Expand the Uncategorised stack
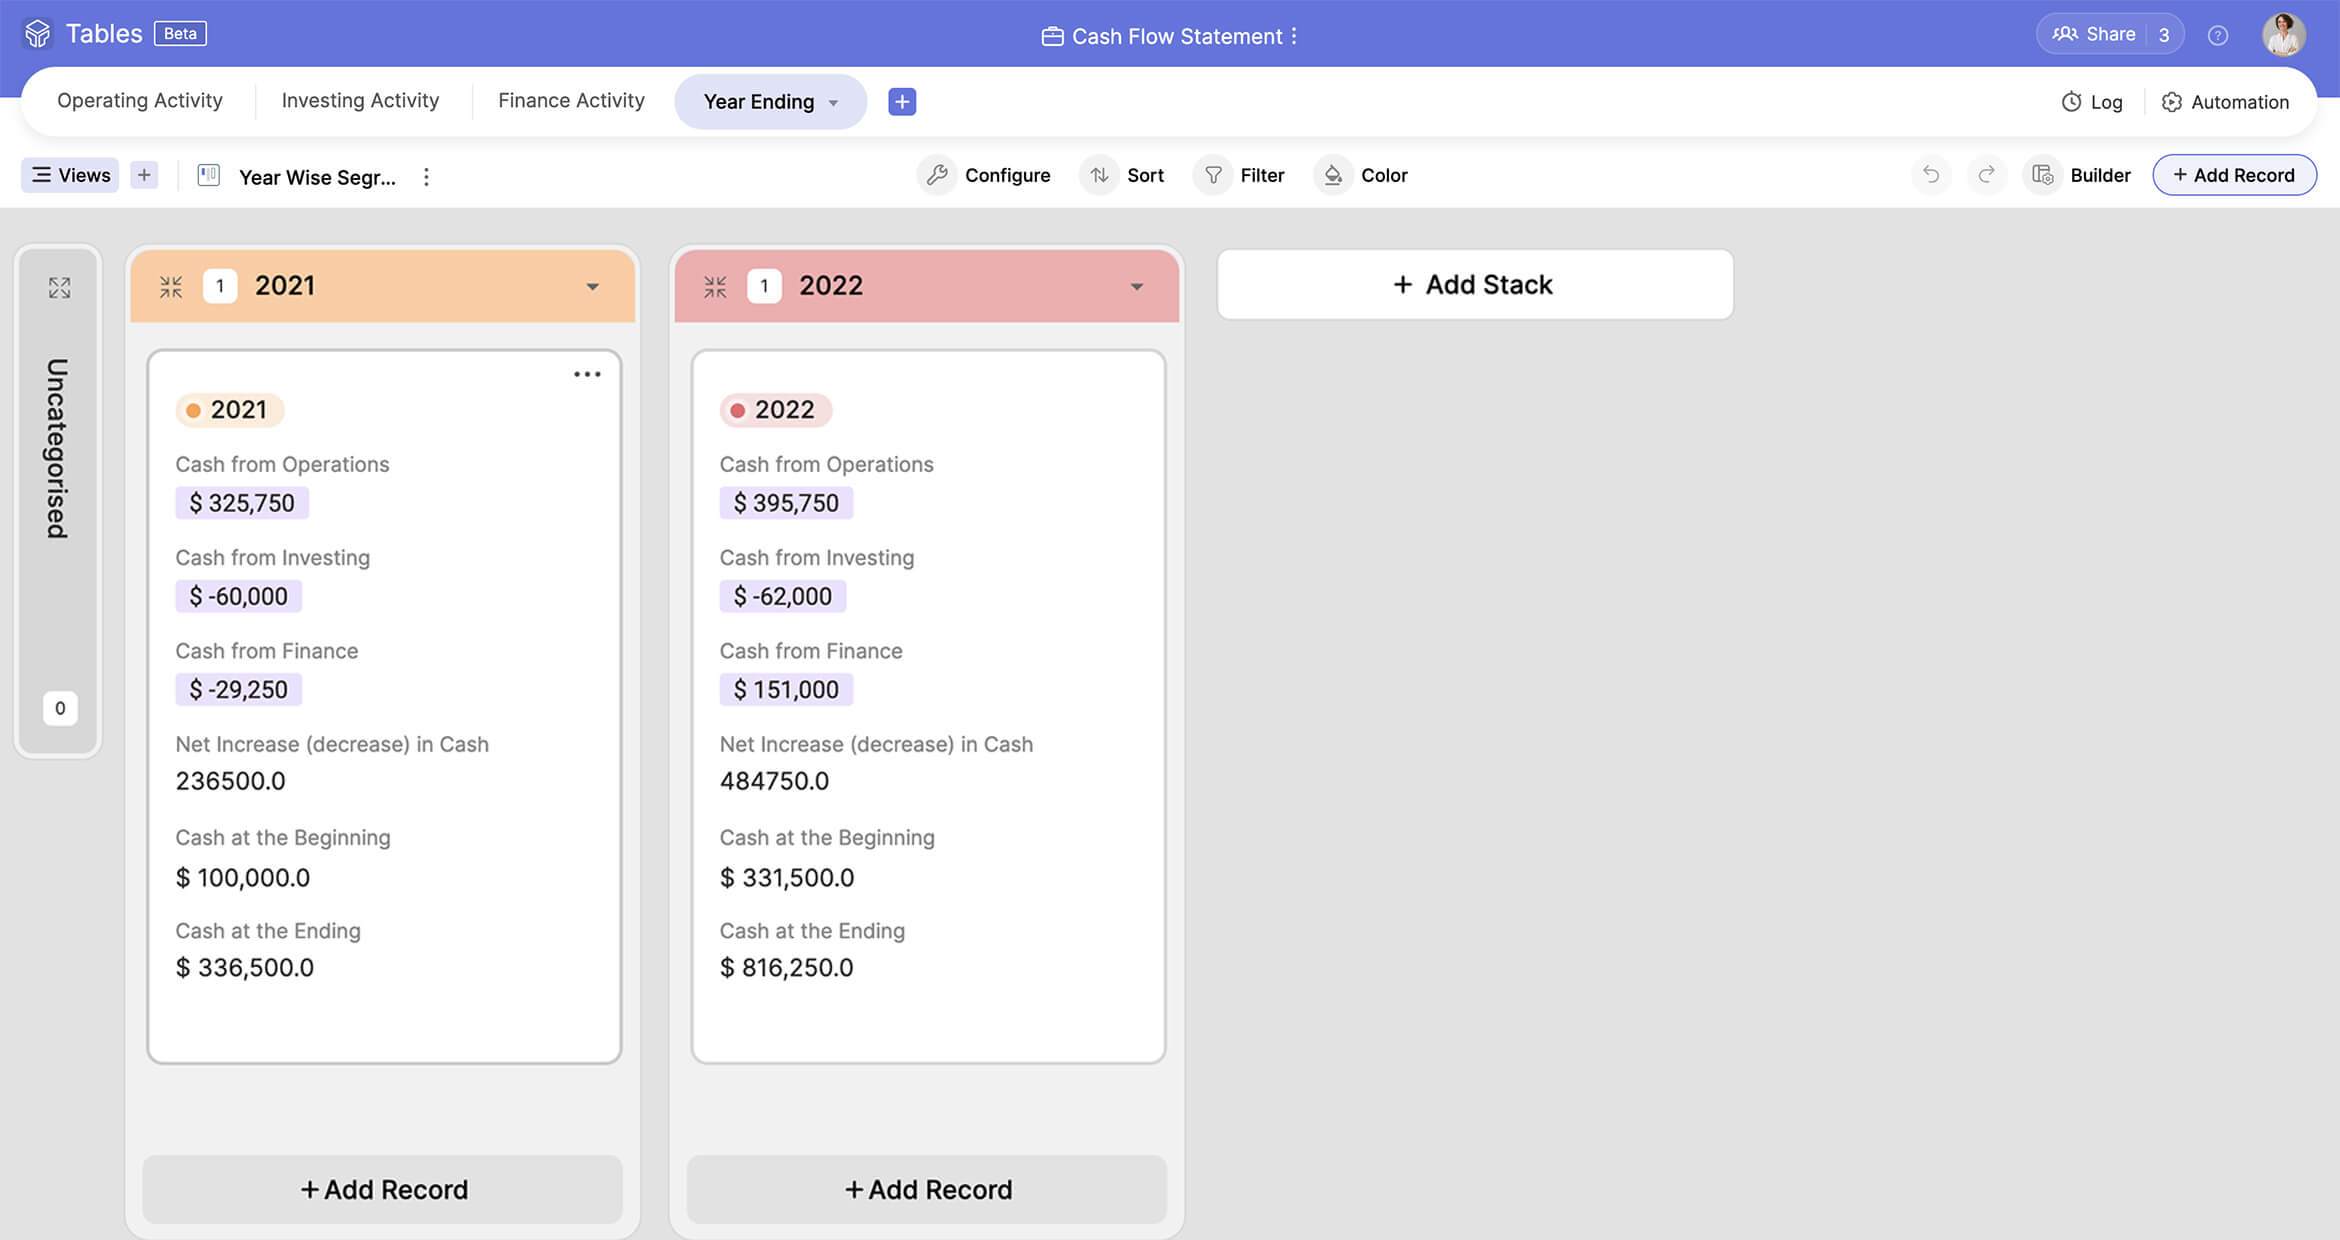 tap(60, 288)
